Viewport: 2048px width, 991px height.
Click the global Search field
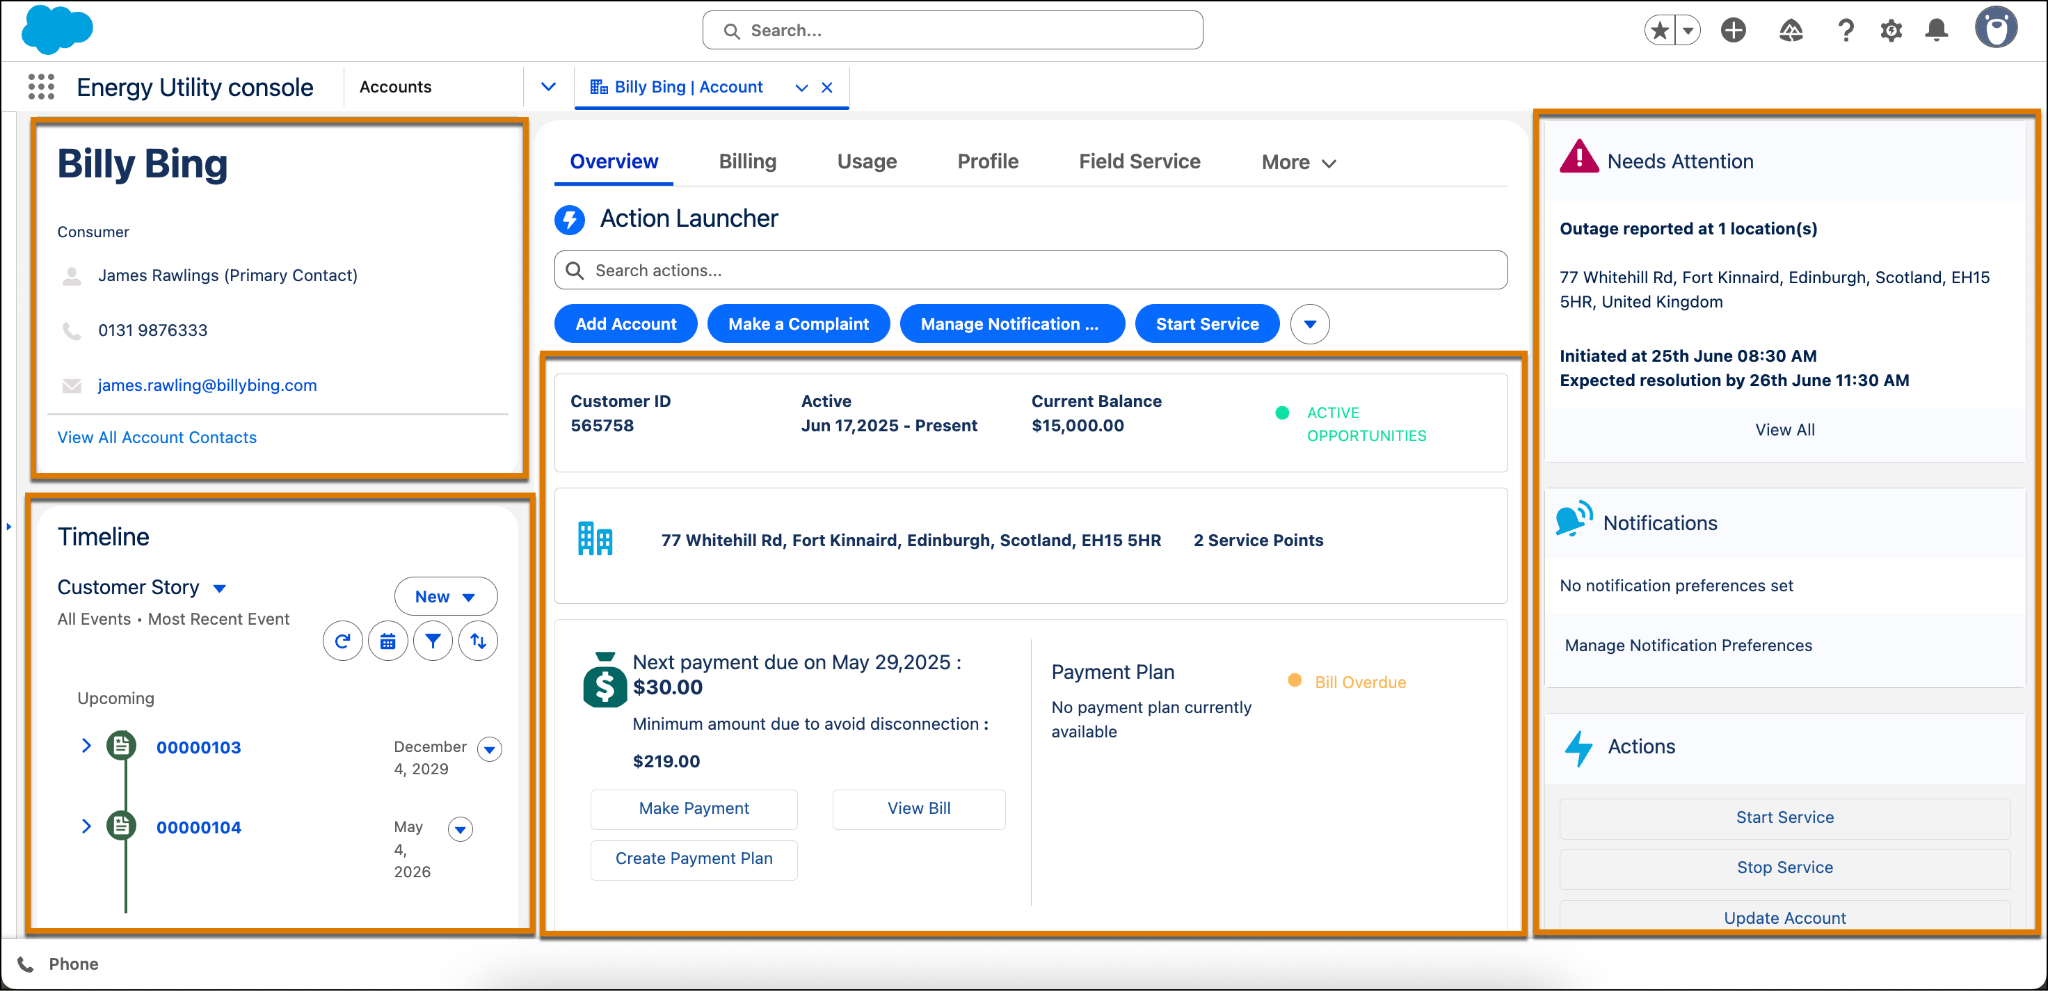click(953, 31)
